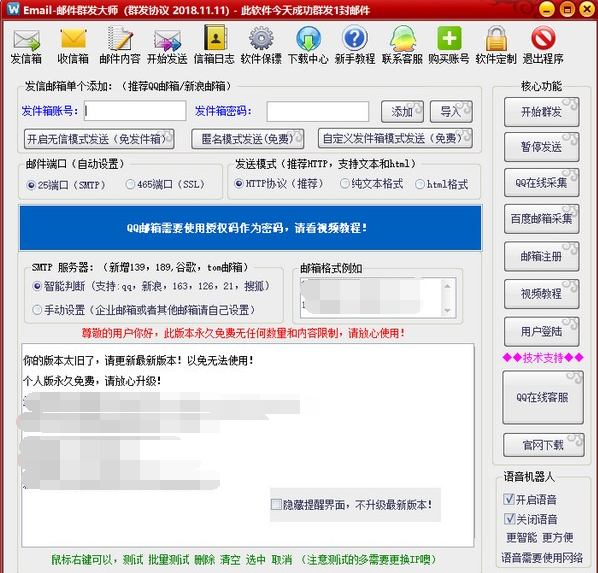Open the 收信箱 inbox icon

tap(73, 45)
